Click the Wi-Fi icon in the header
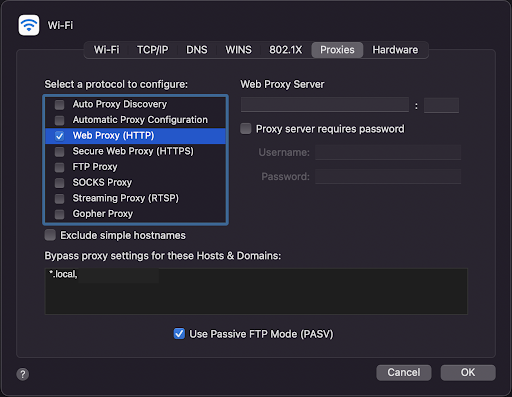512x397 pixels. tap(29, 25)
